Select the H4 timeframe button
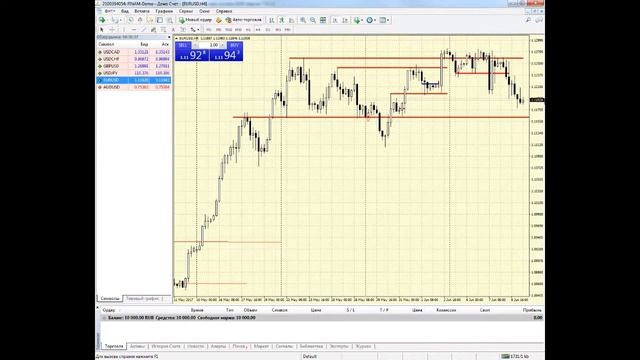The height and width of the screenshot is (360, 640). point(258,30)
